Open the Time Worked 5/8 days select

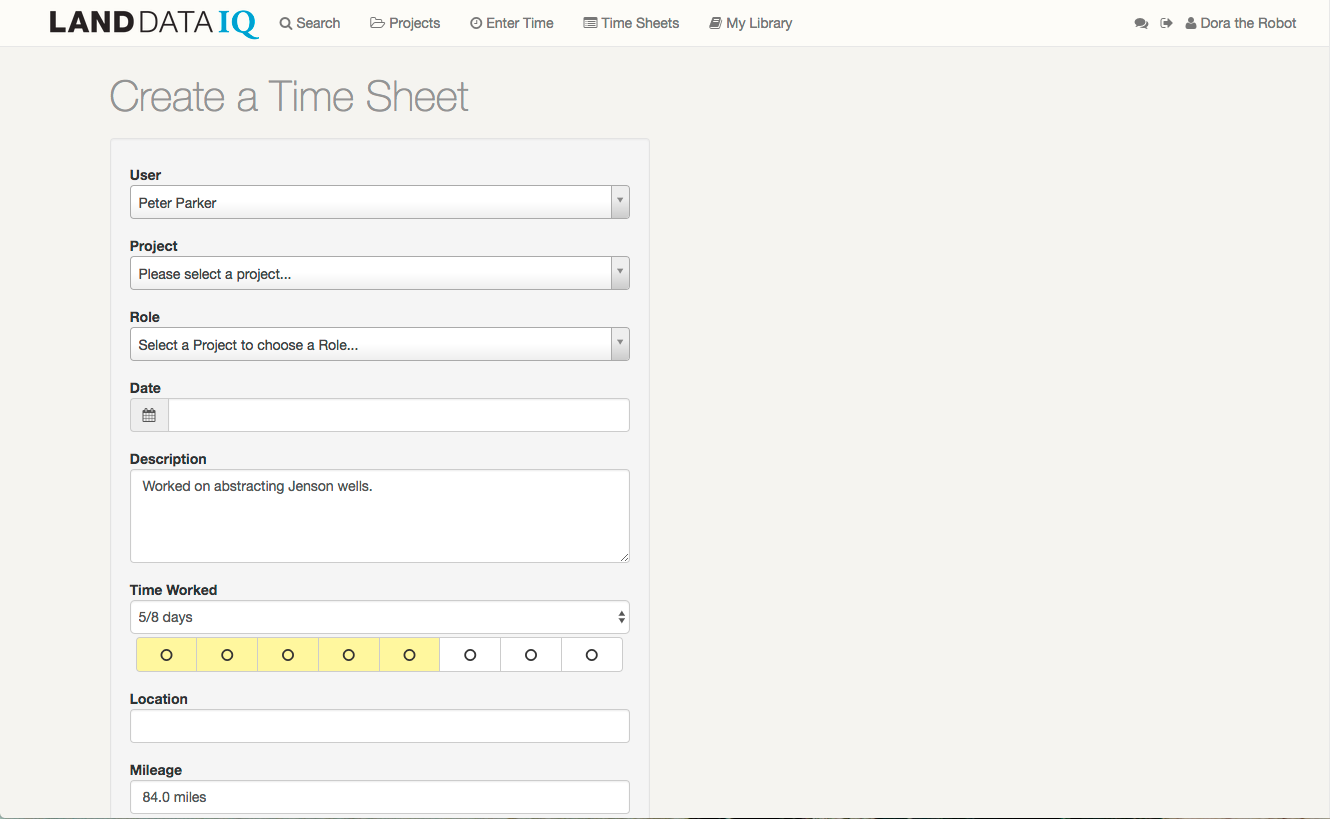[380, 617]
